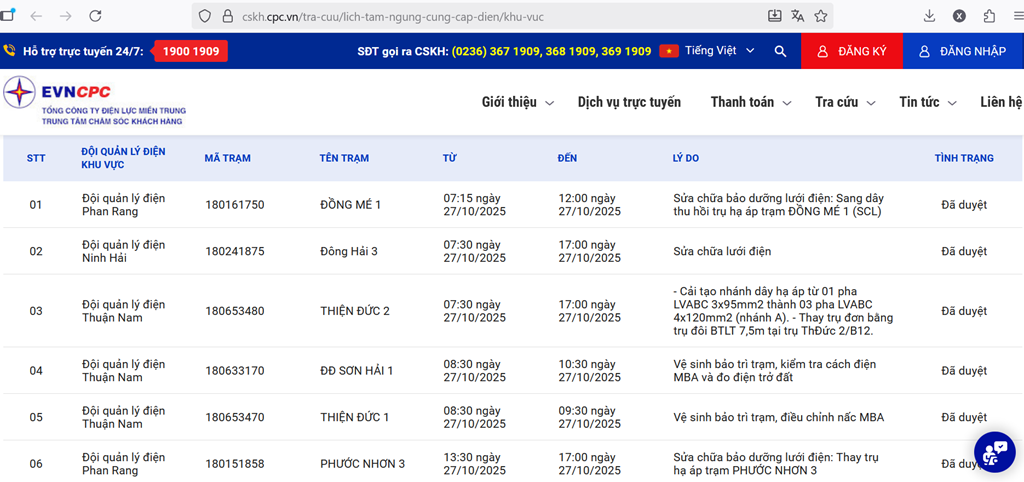
Task: Open the live chat support widget
Action: (x=994, y=451)
